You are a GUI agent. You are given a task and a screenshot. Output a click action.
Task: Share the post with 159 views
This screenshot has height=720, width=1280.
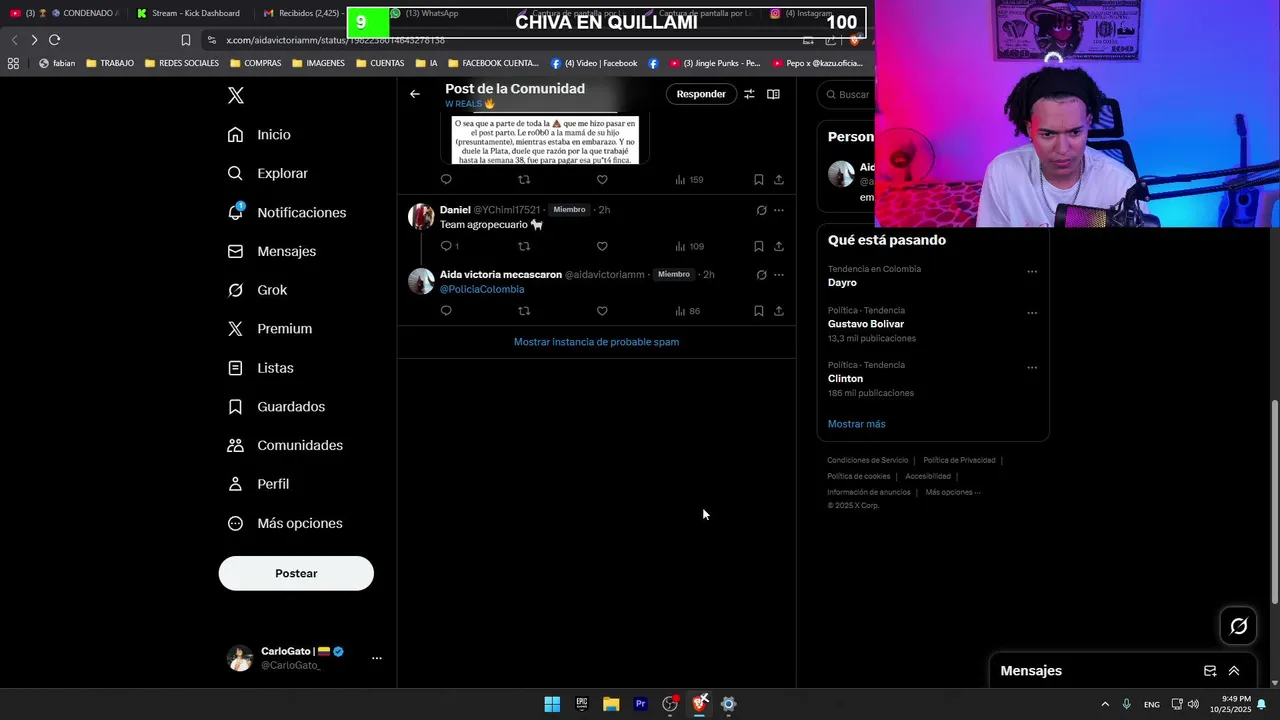point(779,180)
